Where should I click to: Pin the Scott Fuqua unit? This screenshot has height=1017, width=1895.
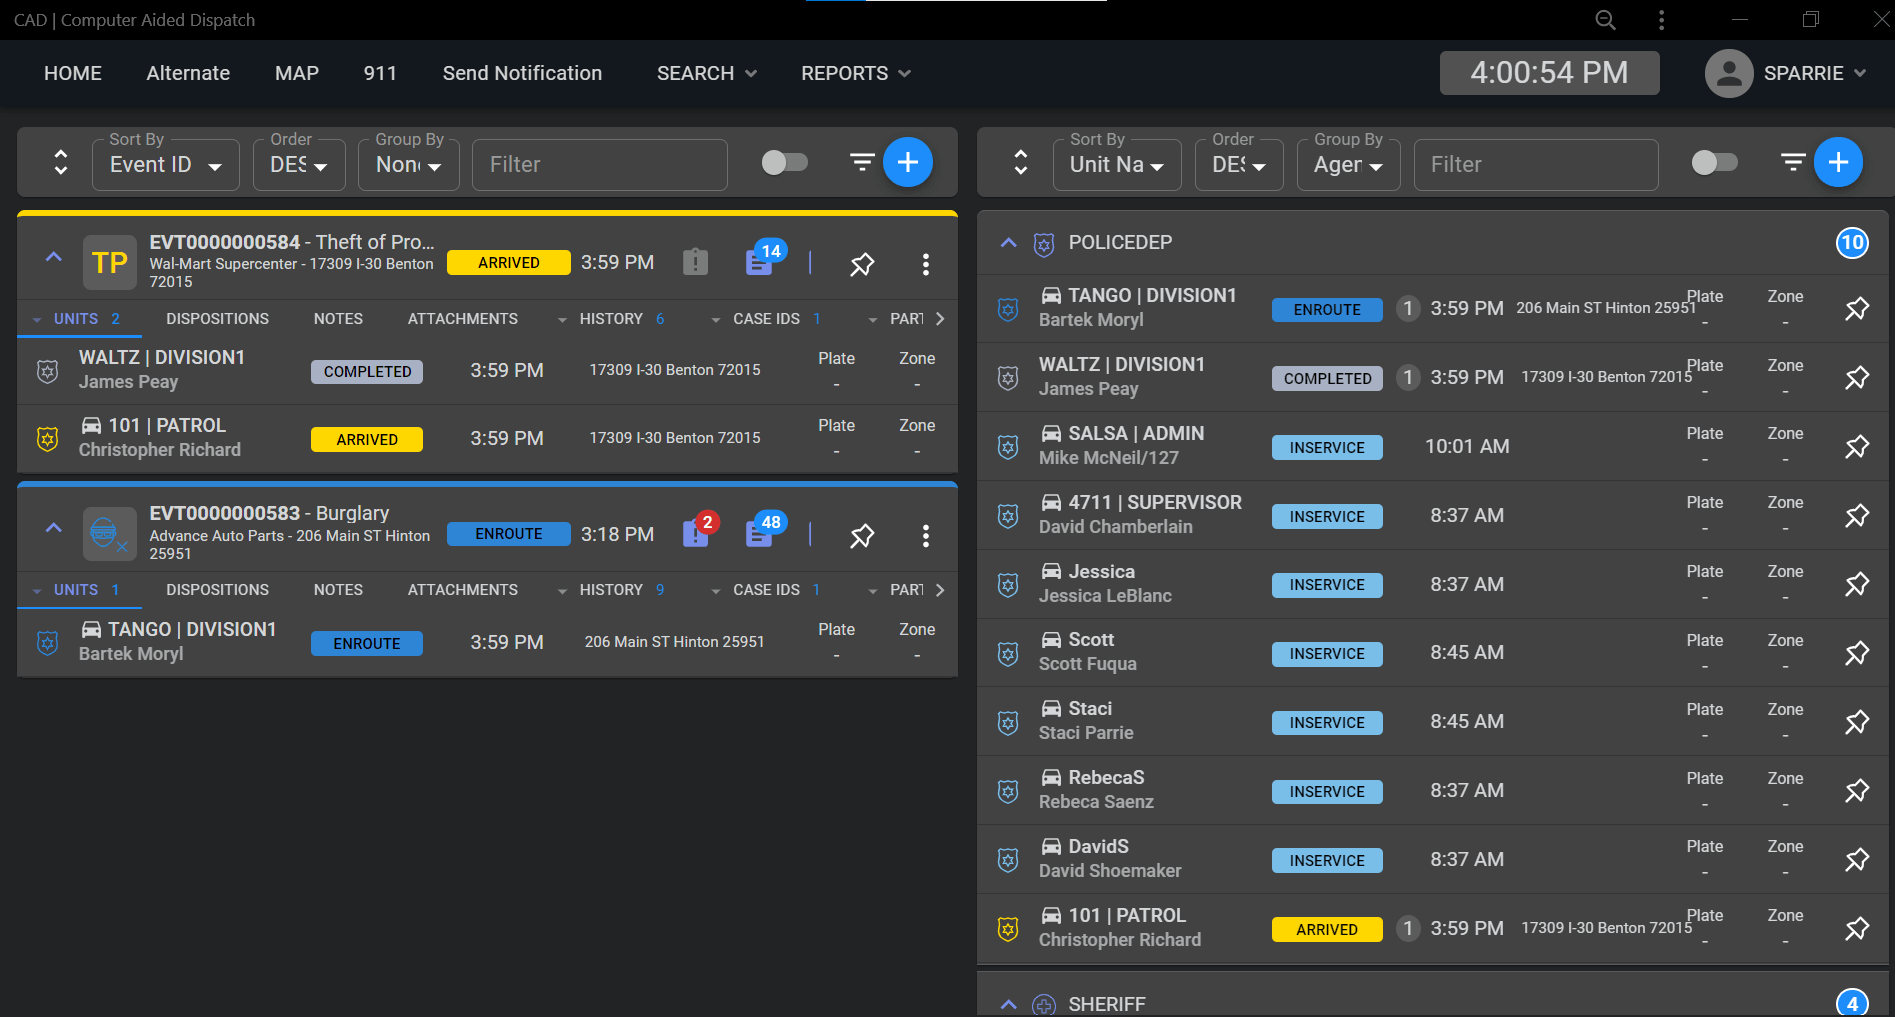[1856, 653]
